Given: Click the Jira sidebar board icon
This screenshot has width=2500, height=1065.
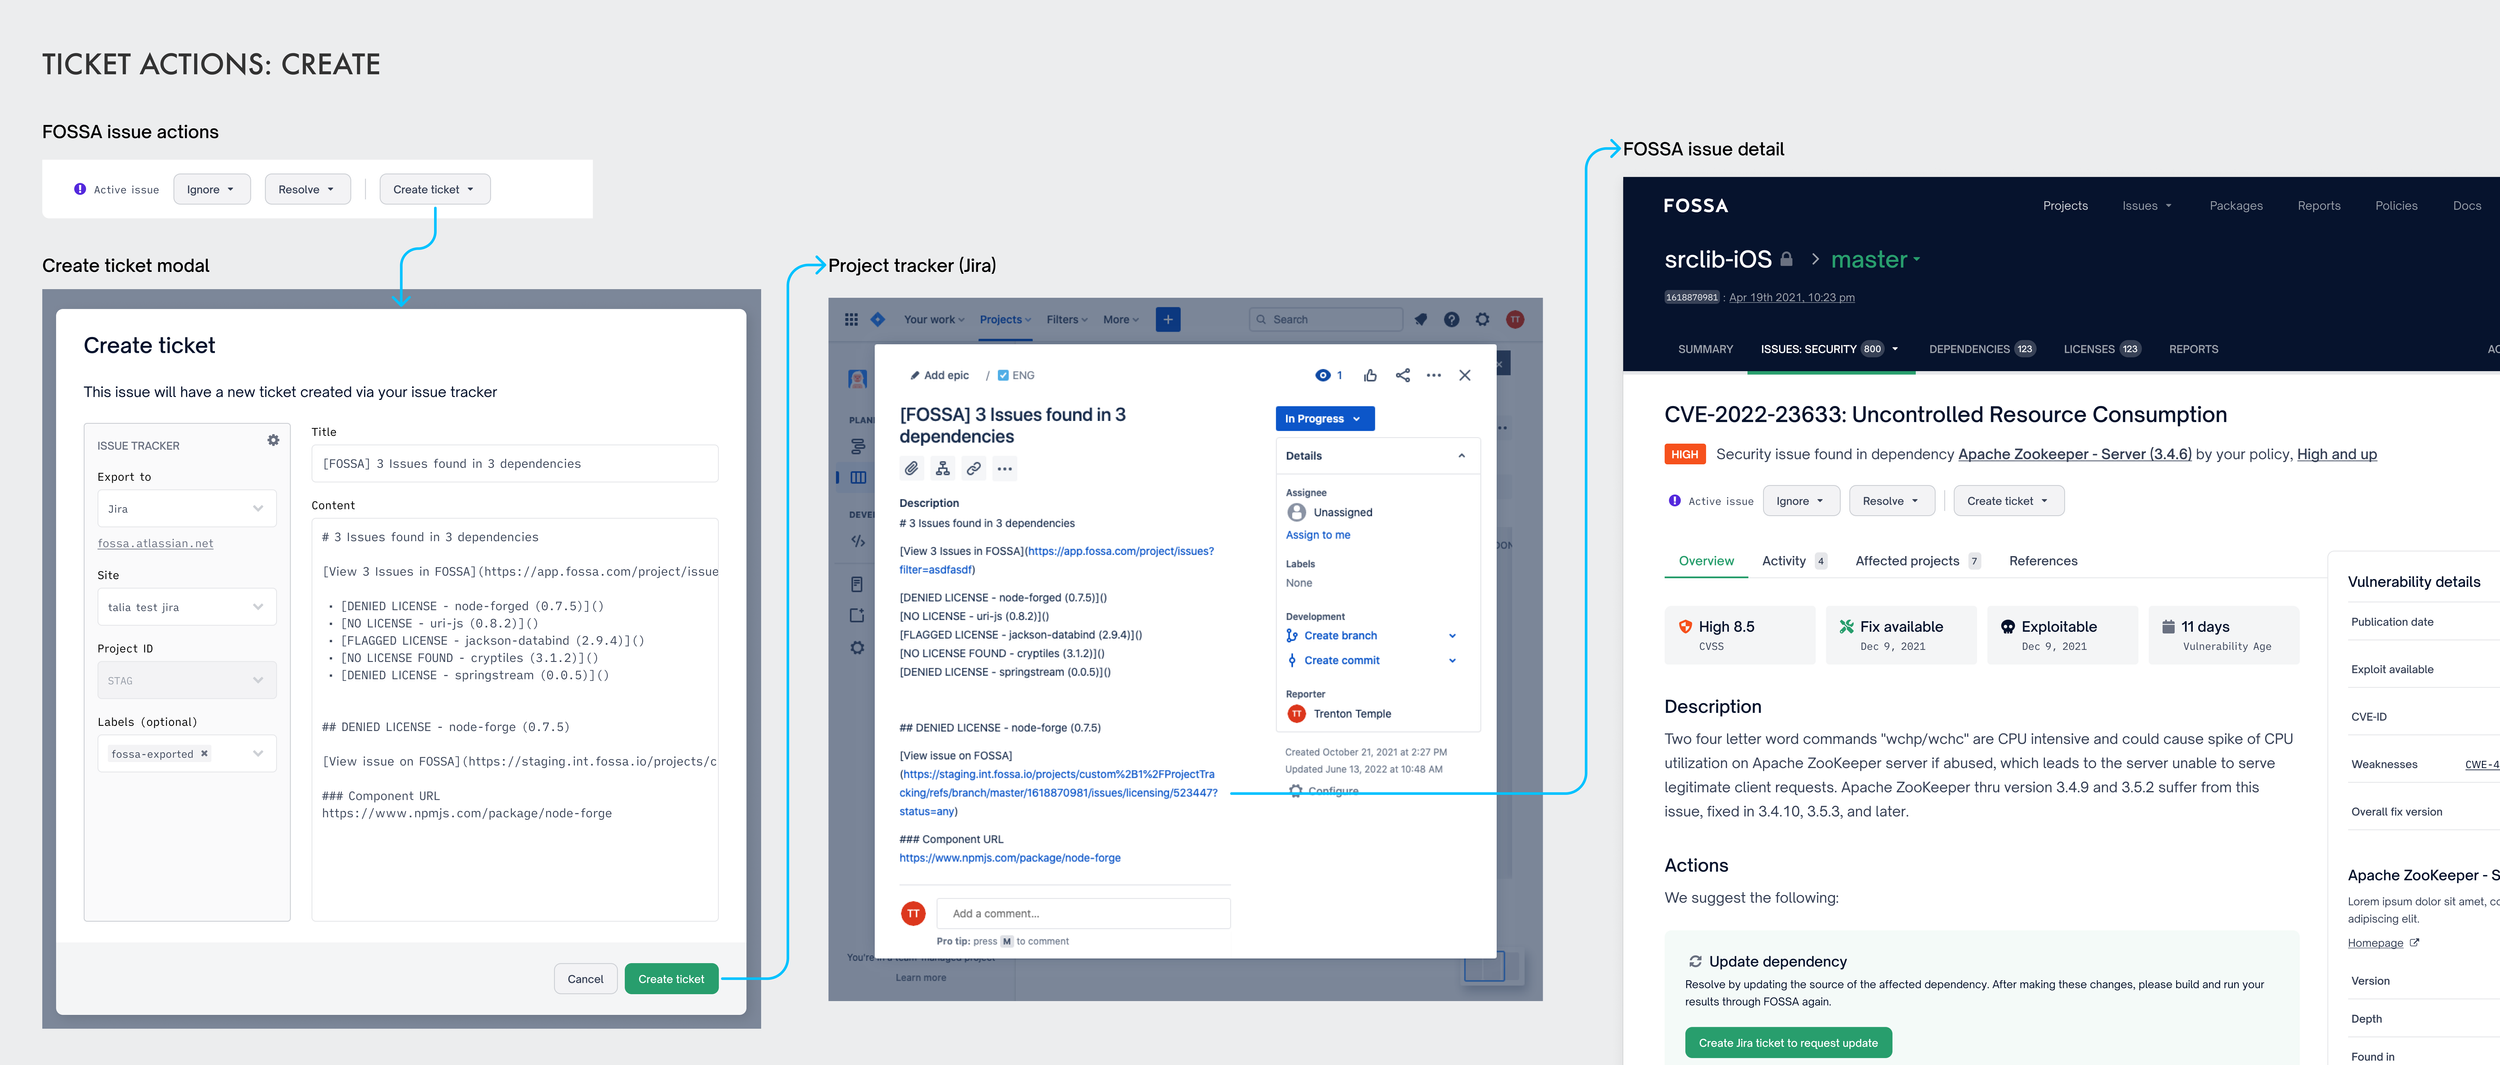Looking at the screenshot, I should click(858, 477).
